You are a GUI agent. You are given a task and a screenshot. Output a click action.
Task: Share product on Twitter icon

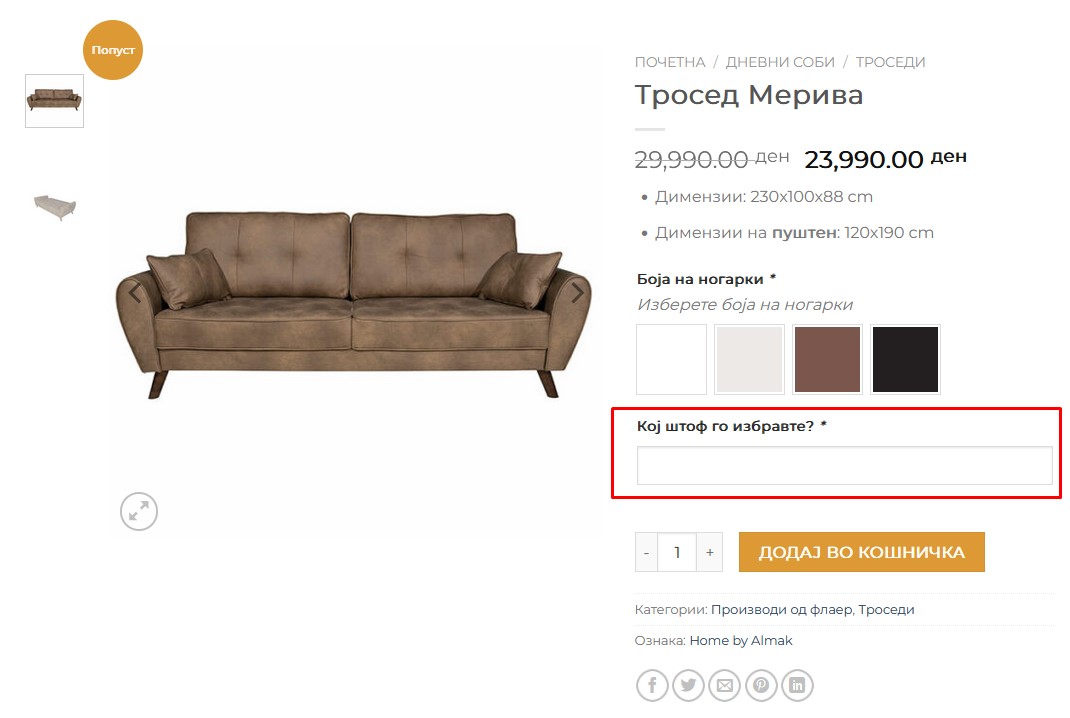[688, 685]
